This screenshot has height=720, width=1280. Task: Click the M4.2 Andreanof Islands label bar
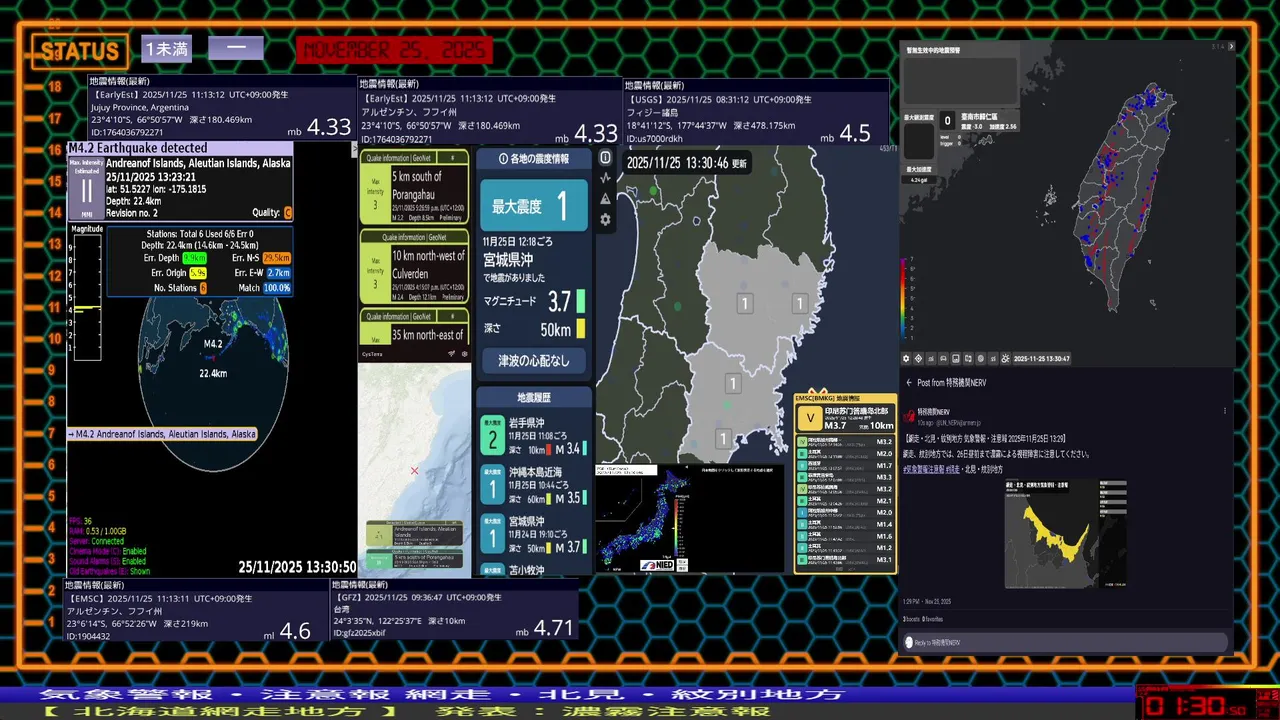pos(162,434)
